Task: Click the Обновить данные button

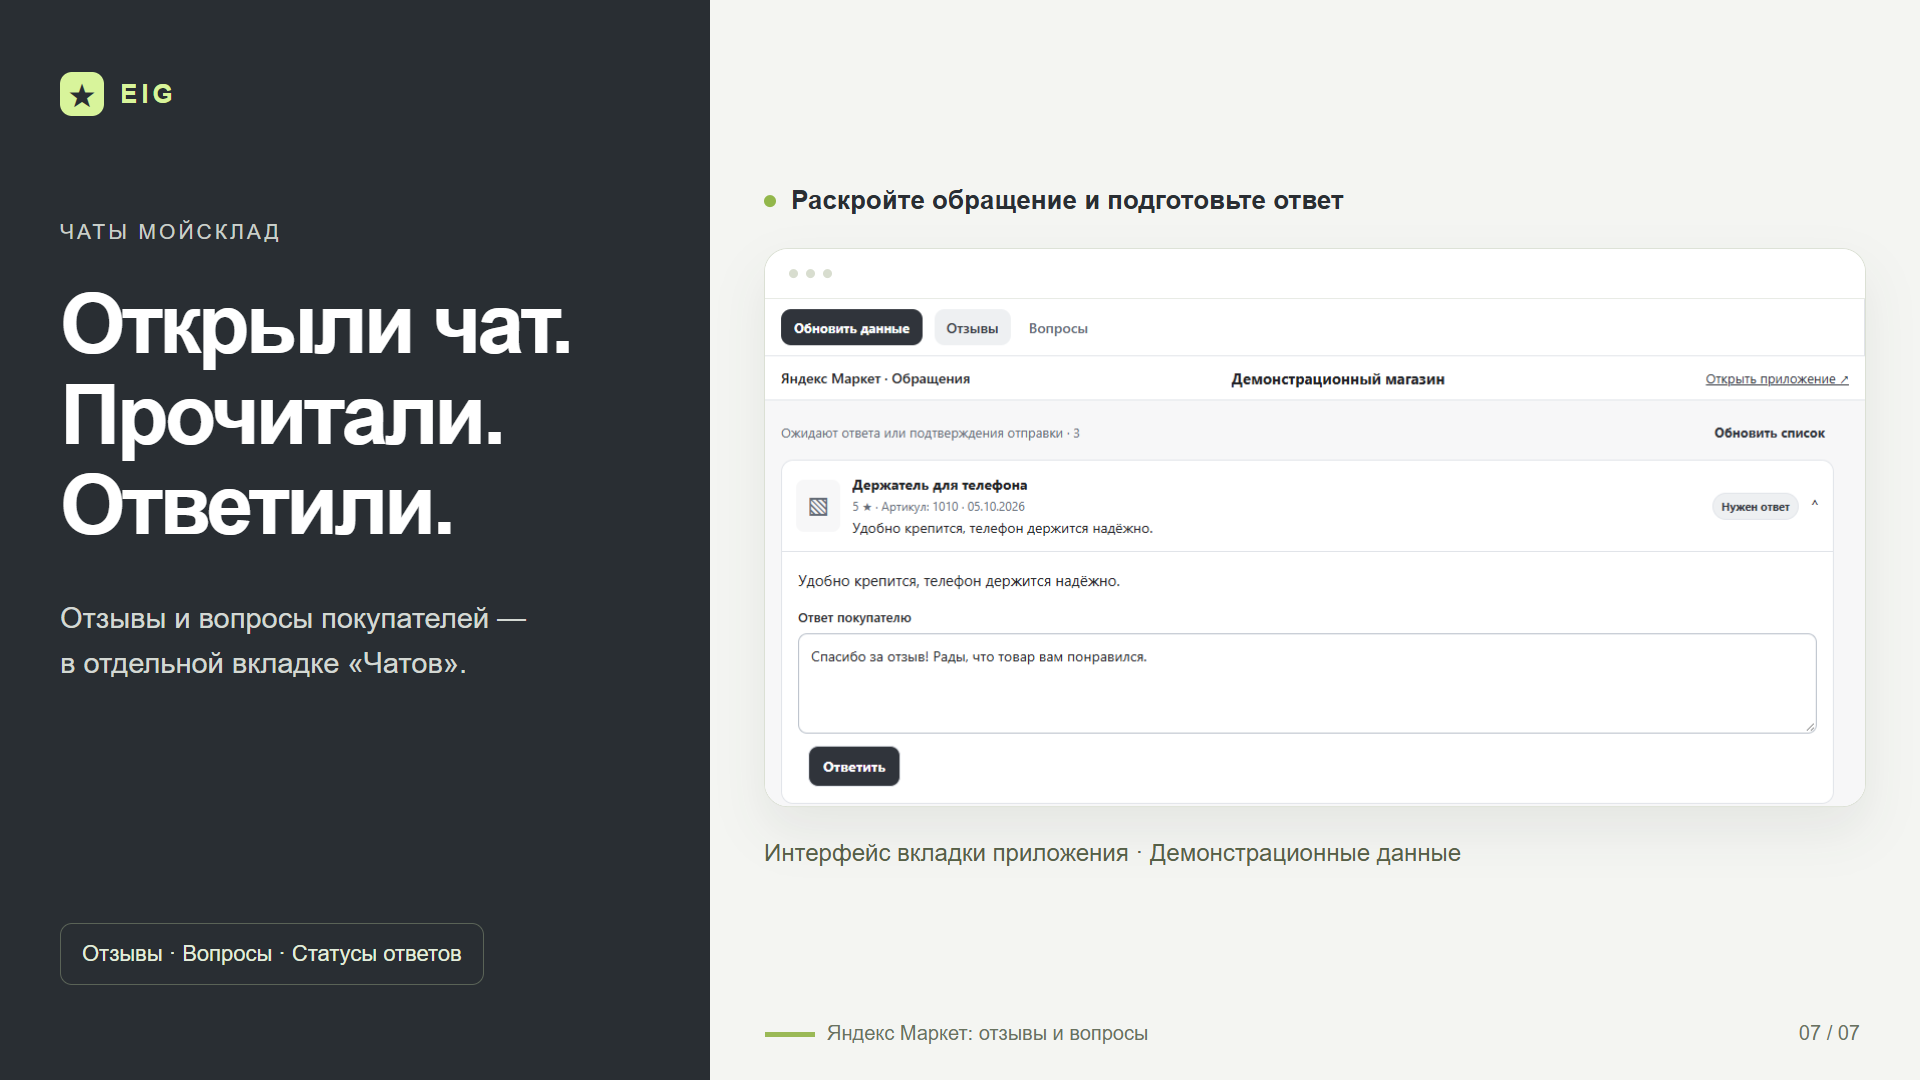Action: pyautogui.click(x=851, y=328)
